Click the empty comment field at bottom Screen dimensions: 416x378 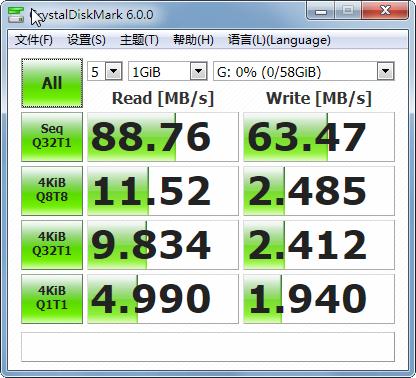208,347
